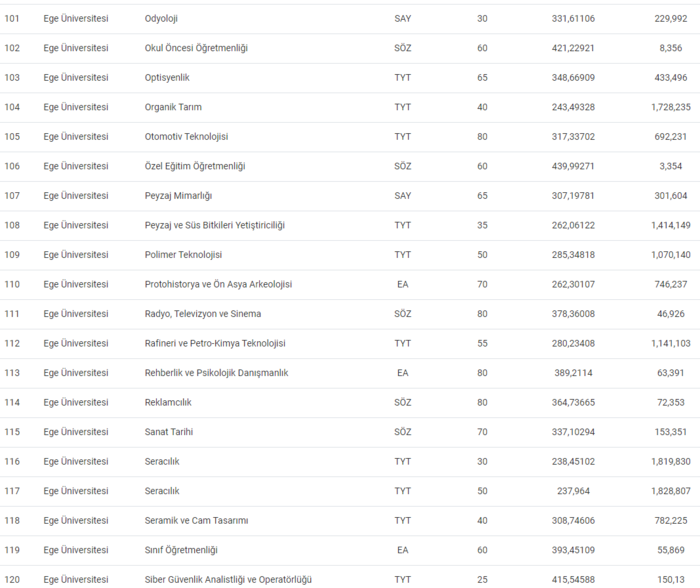Open the Özel Eğitim Öğretmenliği entry

click(195, 166)
